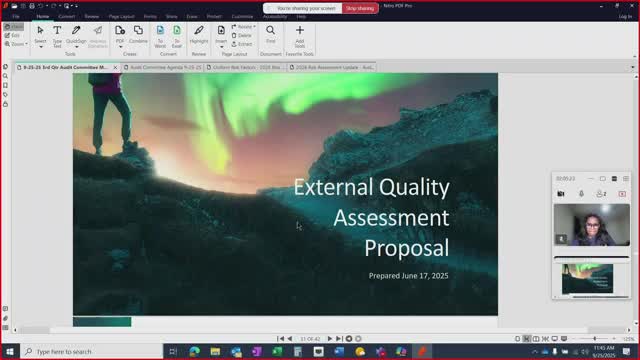
Task: Select the Hand tool
Action: (x=14, y=27)
